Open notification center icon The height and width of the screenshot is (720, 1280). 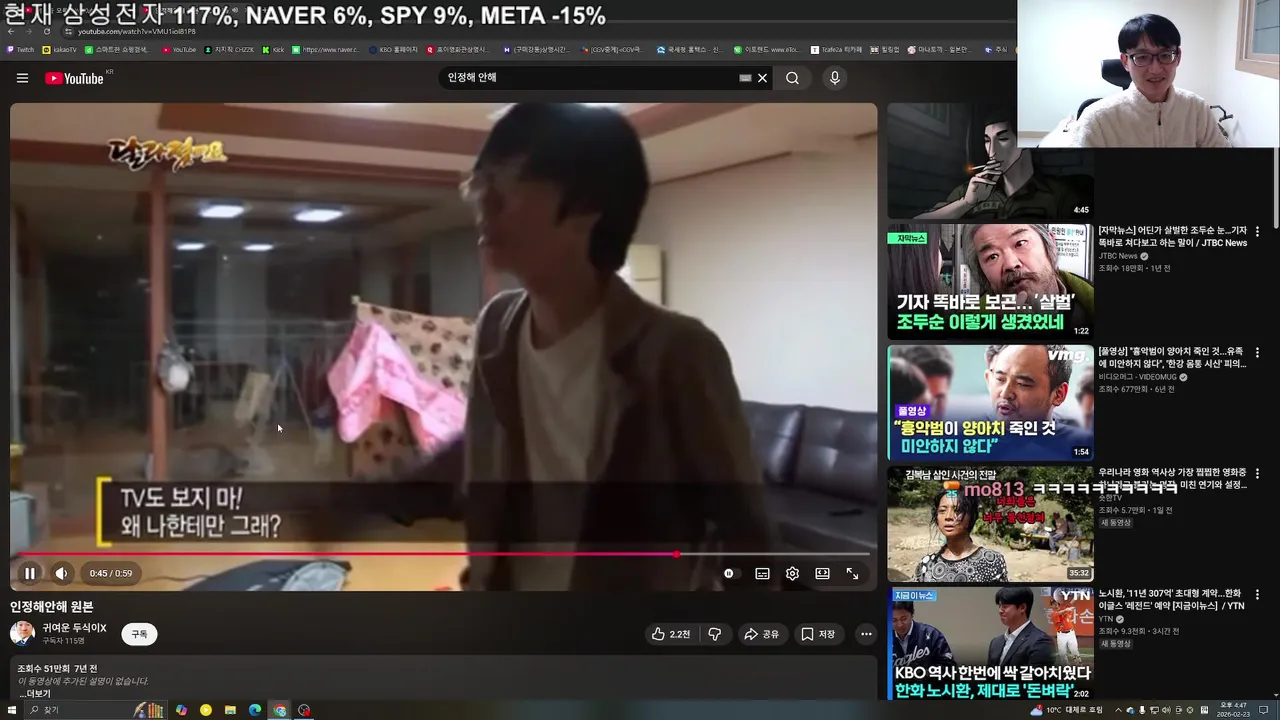pyautogui.click(x=1264, y=710)
